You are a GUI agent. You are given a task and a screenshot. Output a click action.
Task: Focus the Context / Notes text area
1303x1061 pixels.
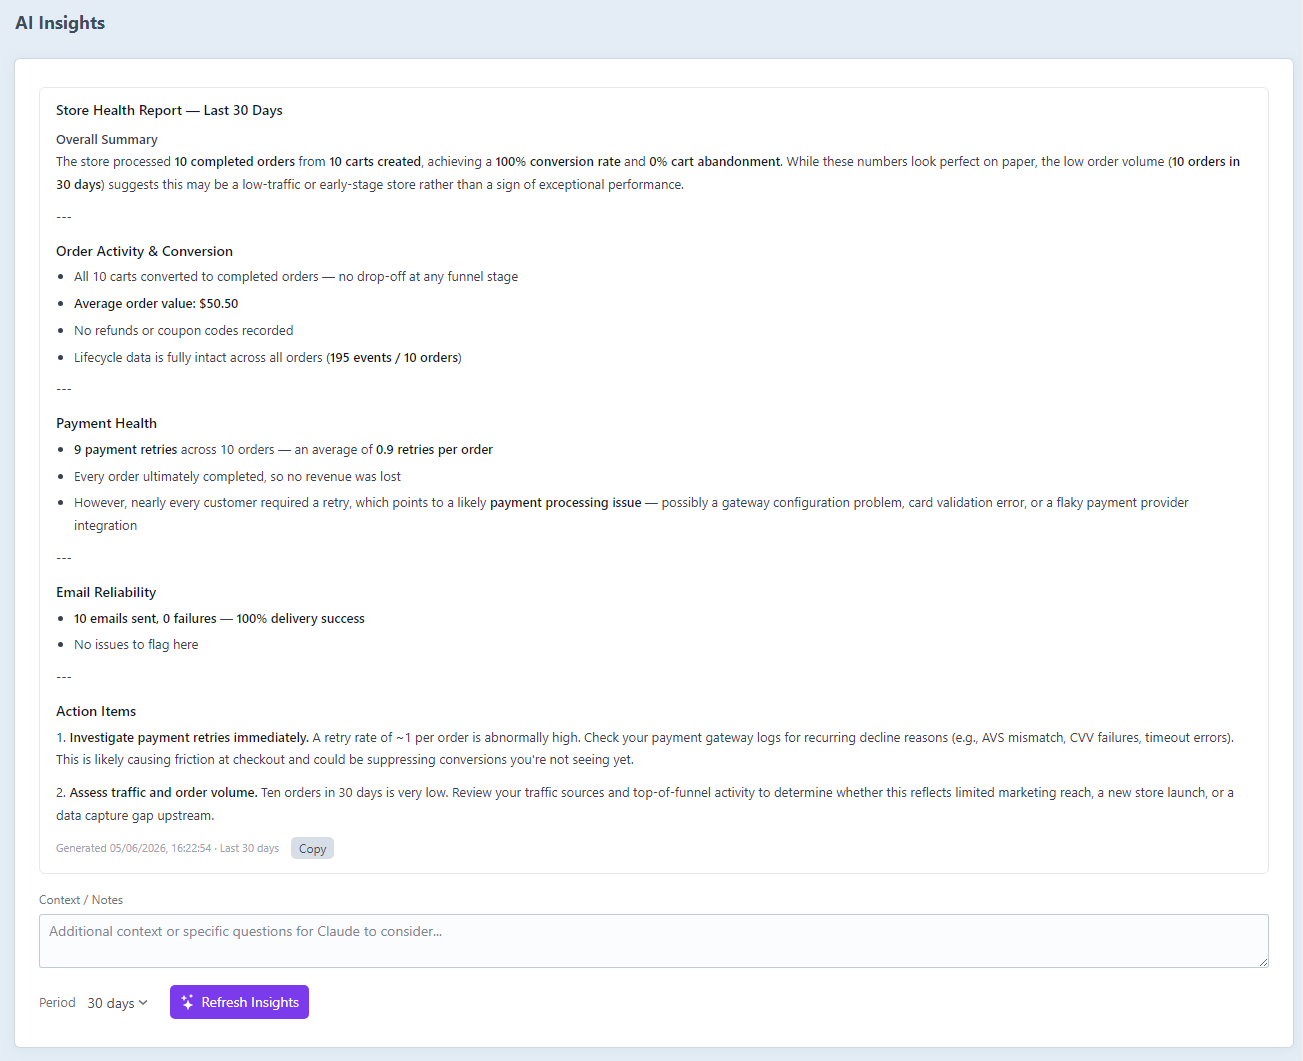[x=654, y=941]
